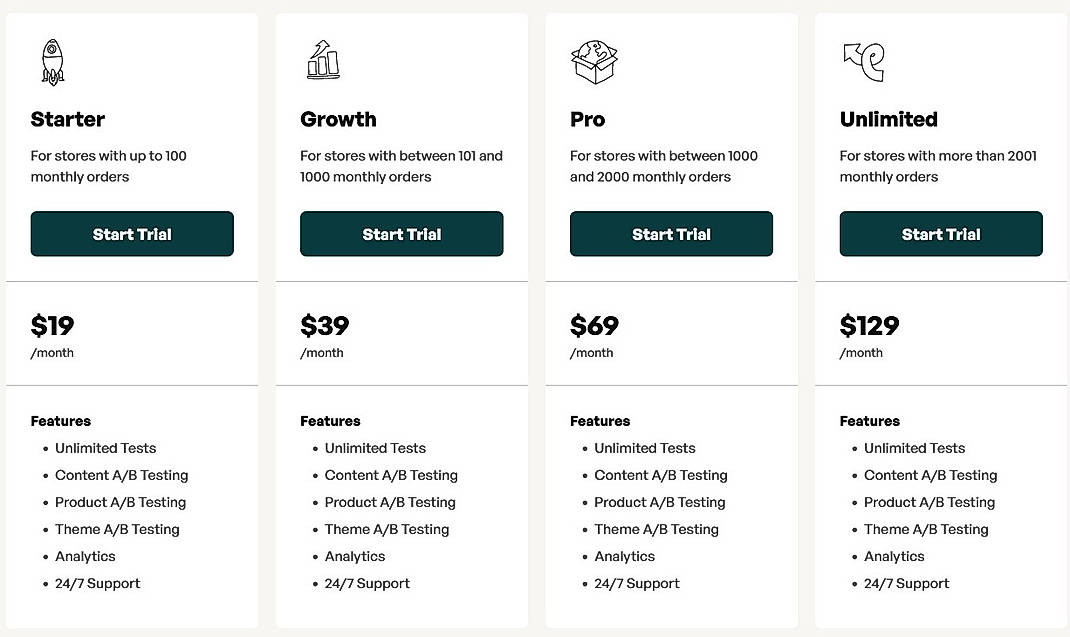Select the Pro plan heading

(587, 119)
